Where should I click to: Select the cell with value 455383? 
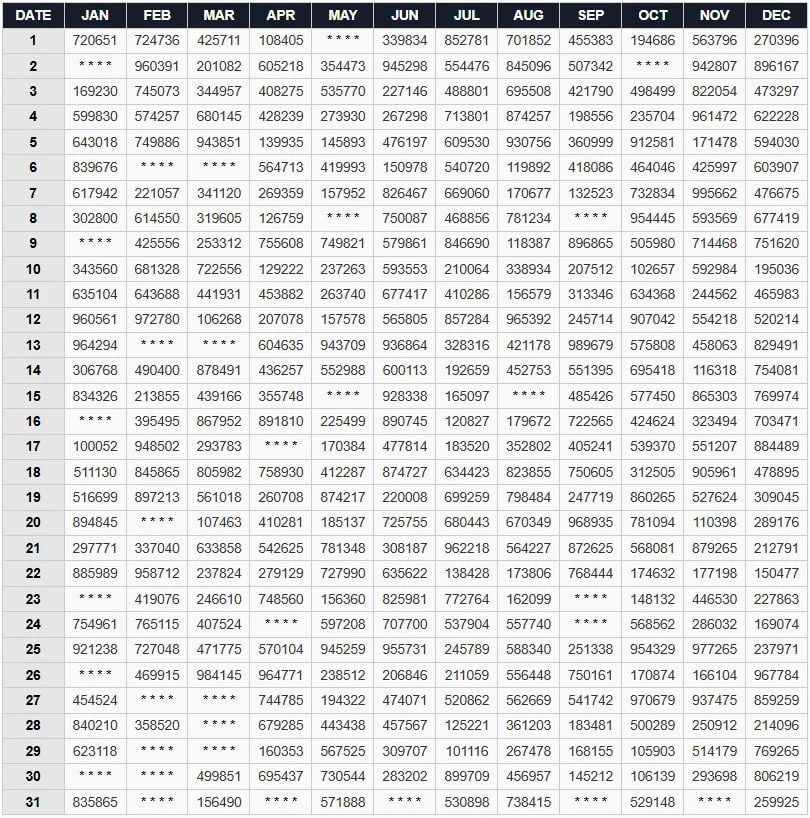pos(590,40)
